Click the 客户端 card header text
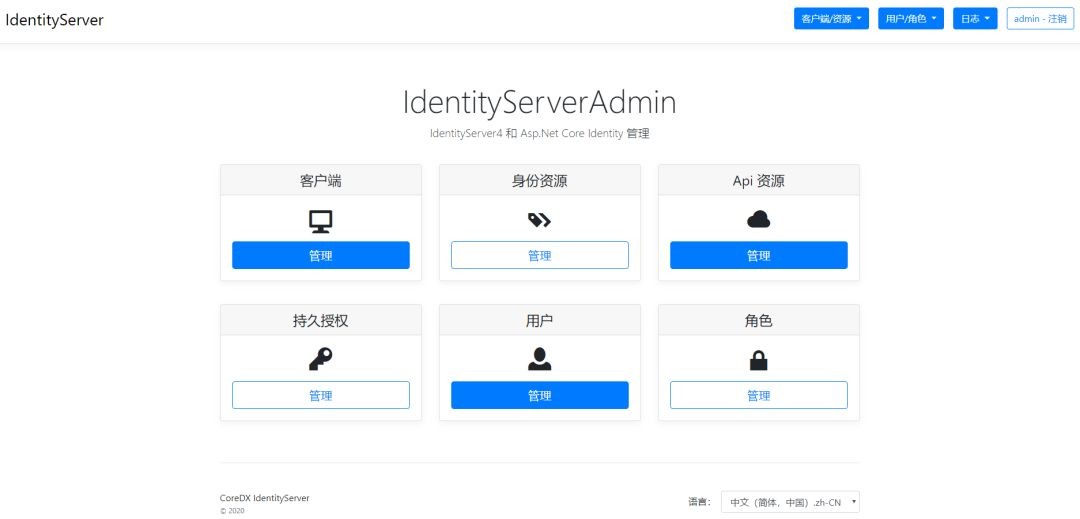Viewport: 1080px width, 519px height. [320, 181]
